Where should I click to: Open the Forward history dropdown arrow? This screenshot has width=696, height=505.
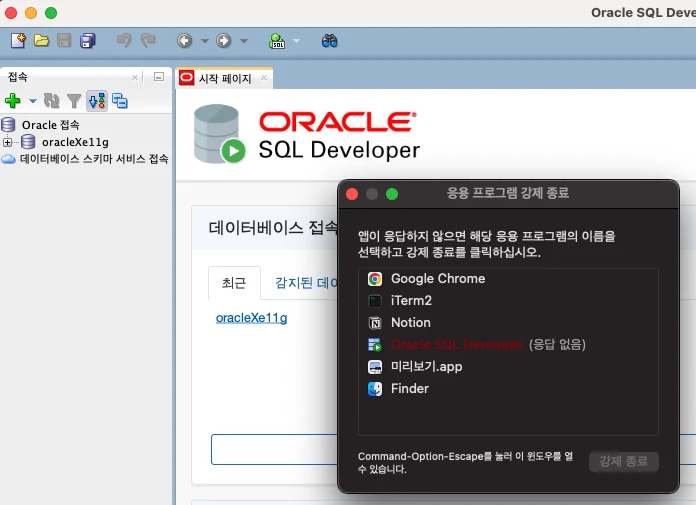244,41
